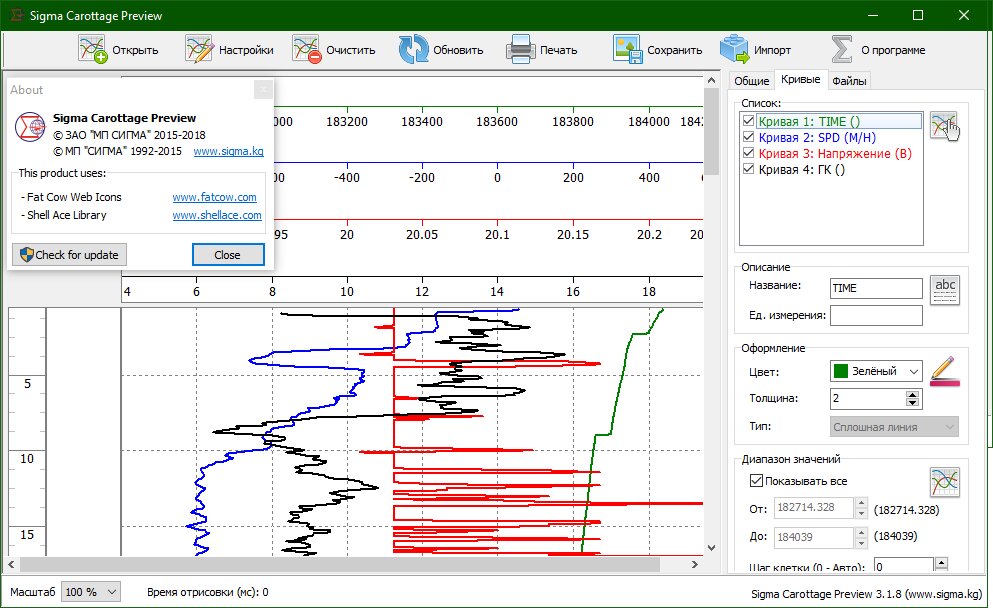Click the vertical scrollbar thumb beside the chart

point(712,131)
